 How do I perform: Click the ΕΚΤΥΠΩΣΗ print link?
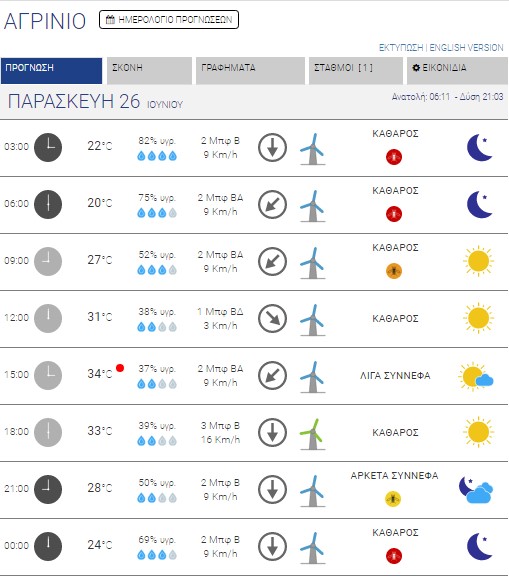coord(401,47)
